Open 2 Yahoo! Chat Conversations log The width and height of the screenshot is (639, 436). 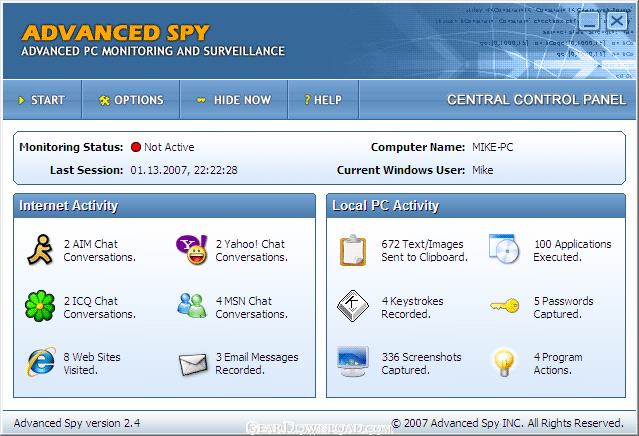pyautogui.click(x=251, y=251)
